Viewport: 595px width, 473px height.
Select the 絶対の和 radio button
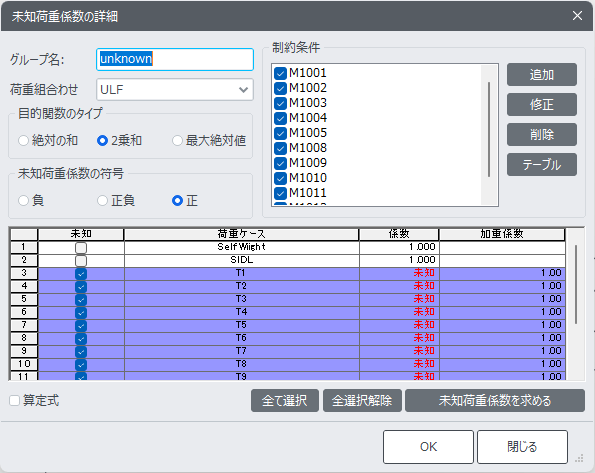click(24, 140)
